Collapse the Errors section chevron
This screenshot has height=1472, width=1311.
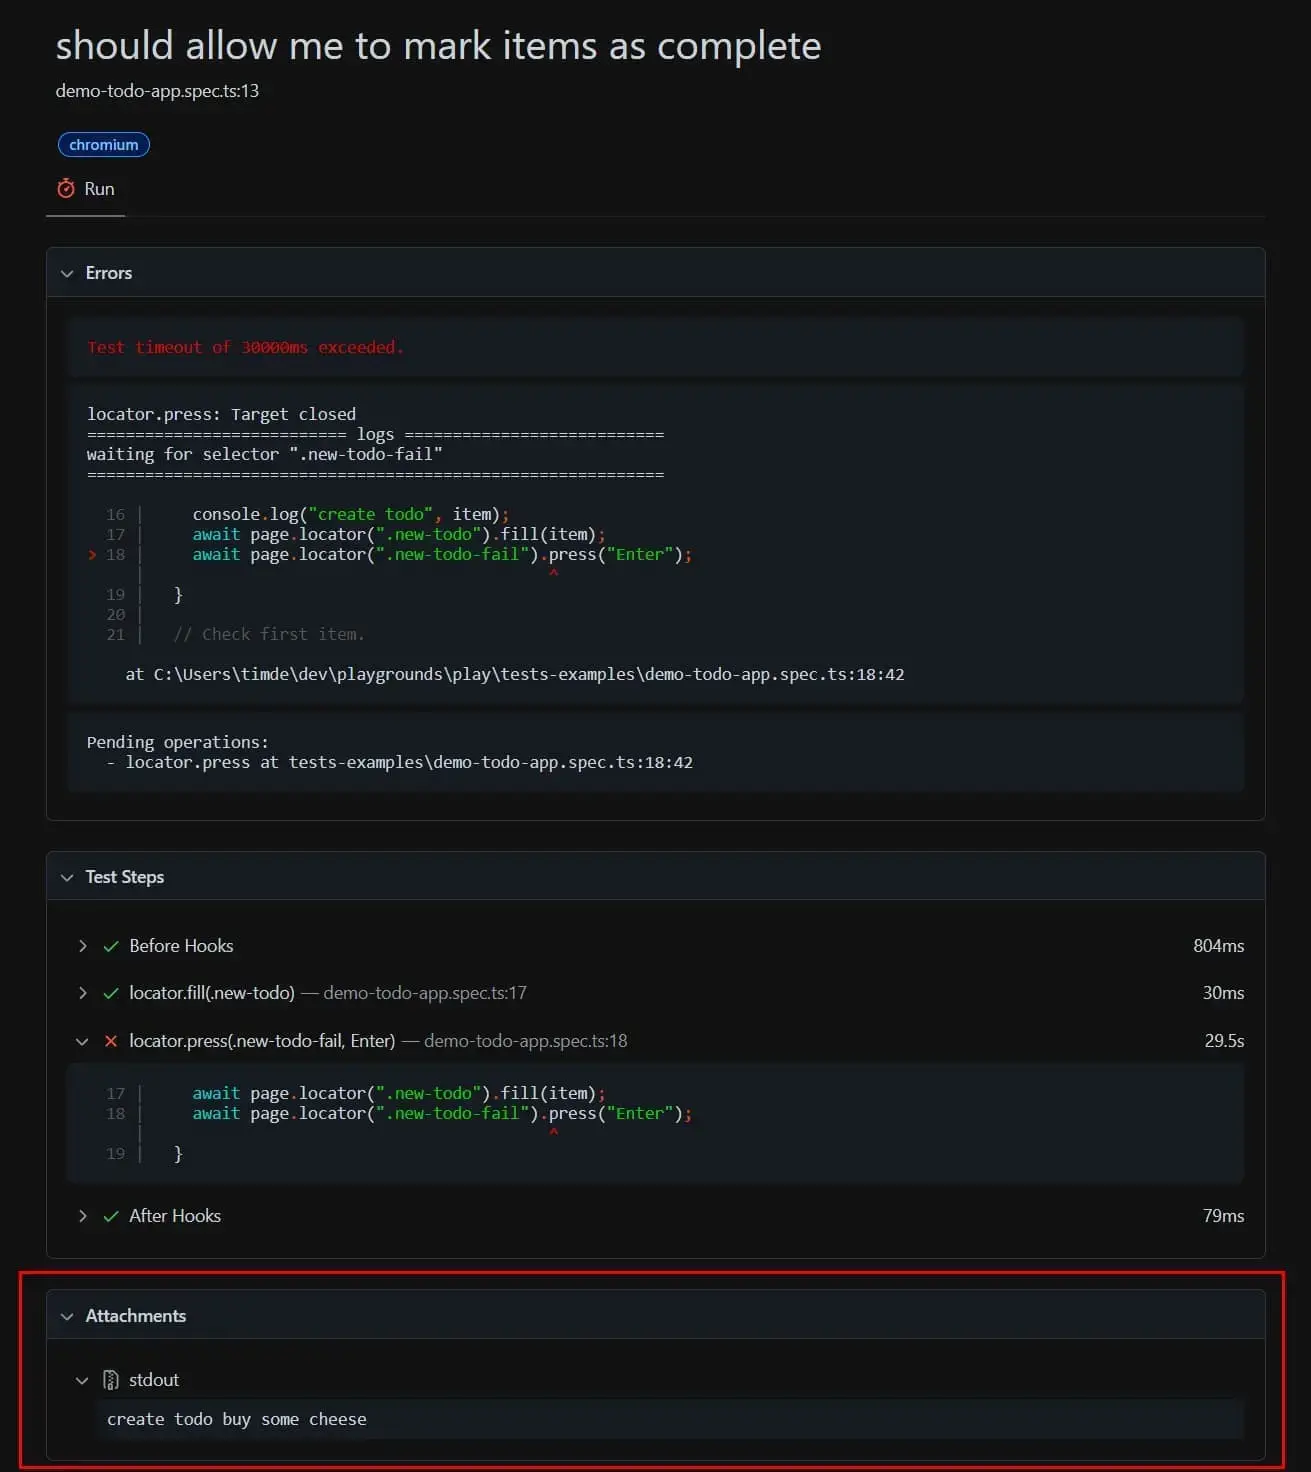67,273
